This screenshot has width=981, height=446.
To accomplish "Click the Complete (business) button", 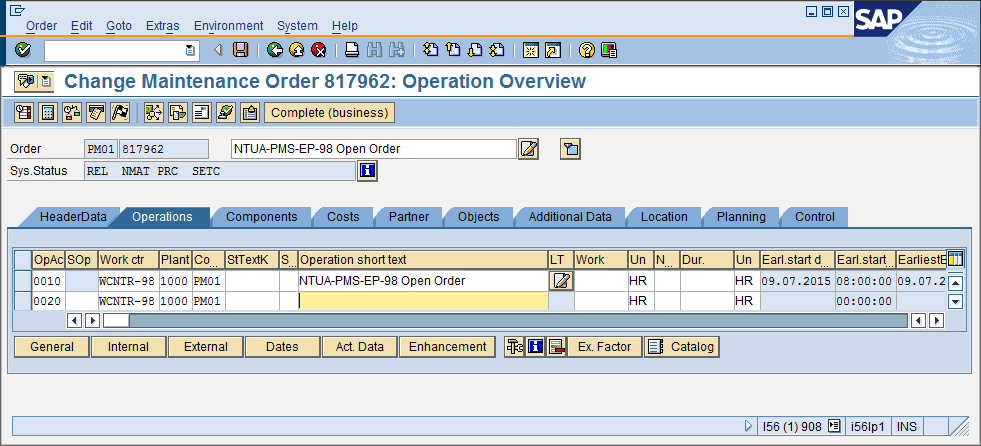I will 330,113.
